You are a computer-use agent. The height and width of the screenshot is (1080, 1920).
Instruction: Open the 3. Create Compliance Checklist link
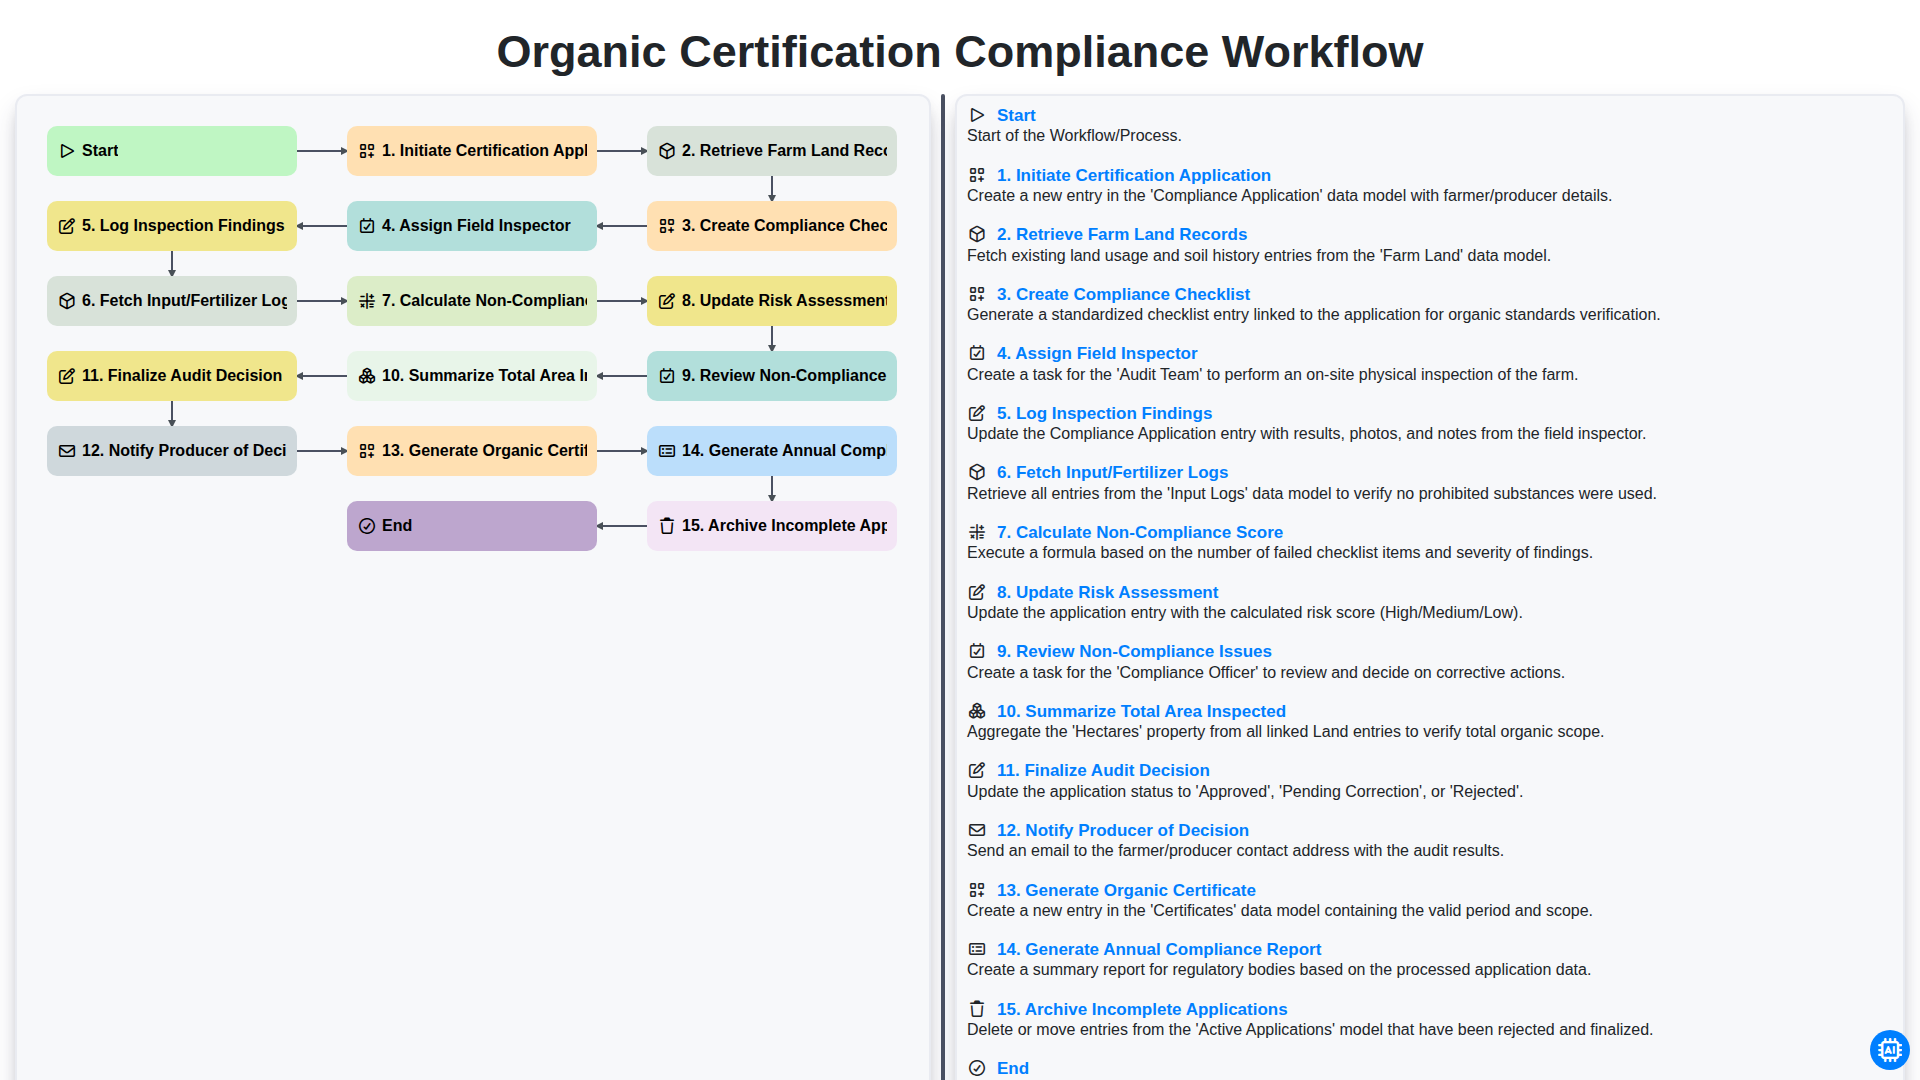click(x=1123, y=294)
